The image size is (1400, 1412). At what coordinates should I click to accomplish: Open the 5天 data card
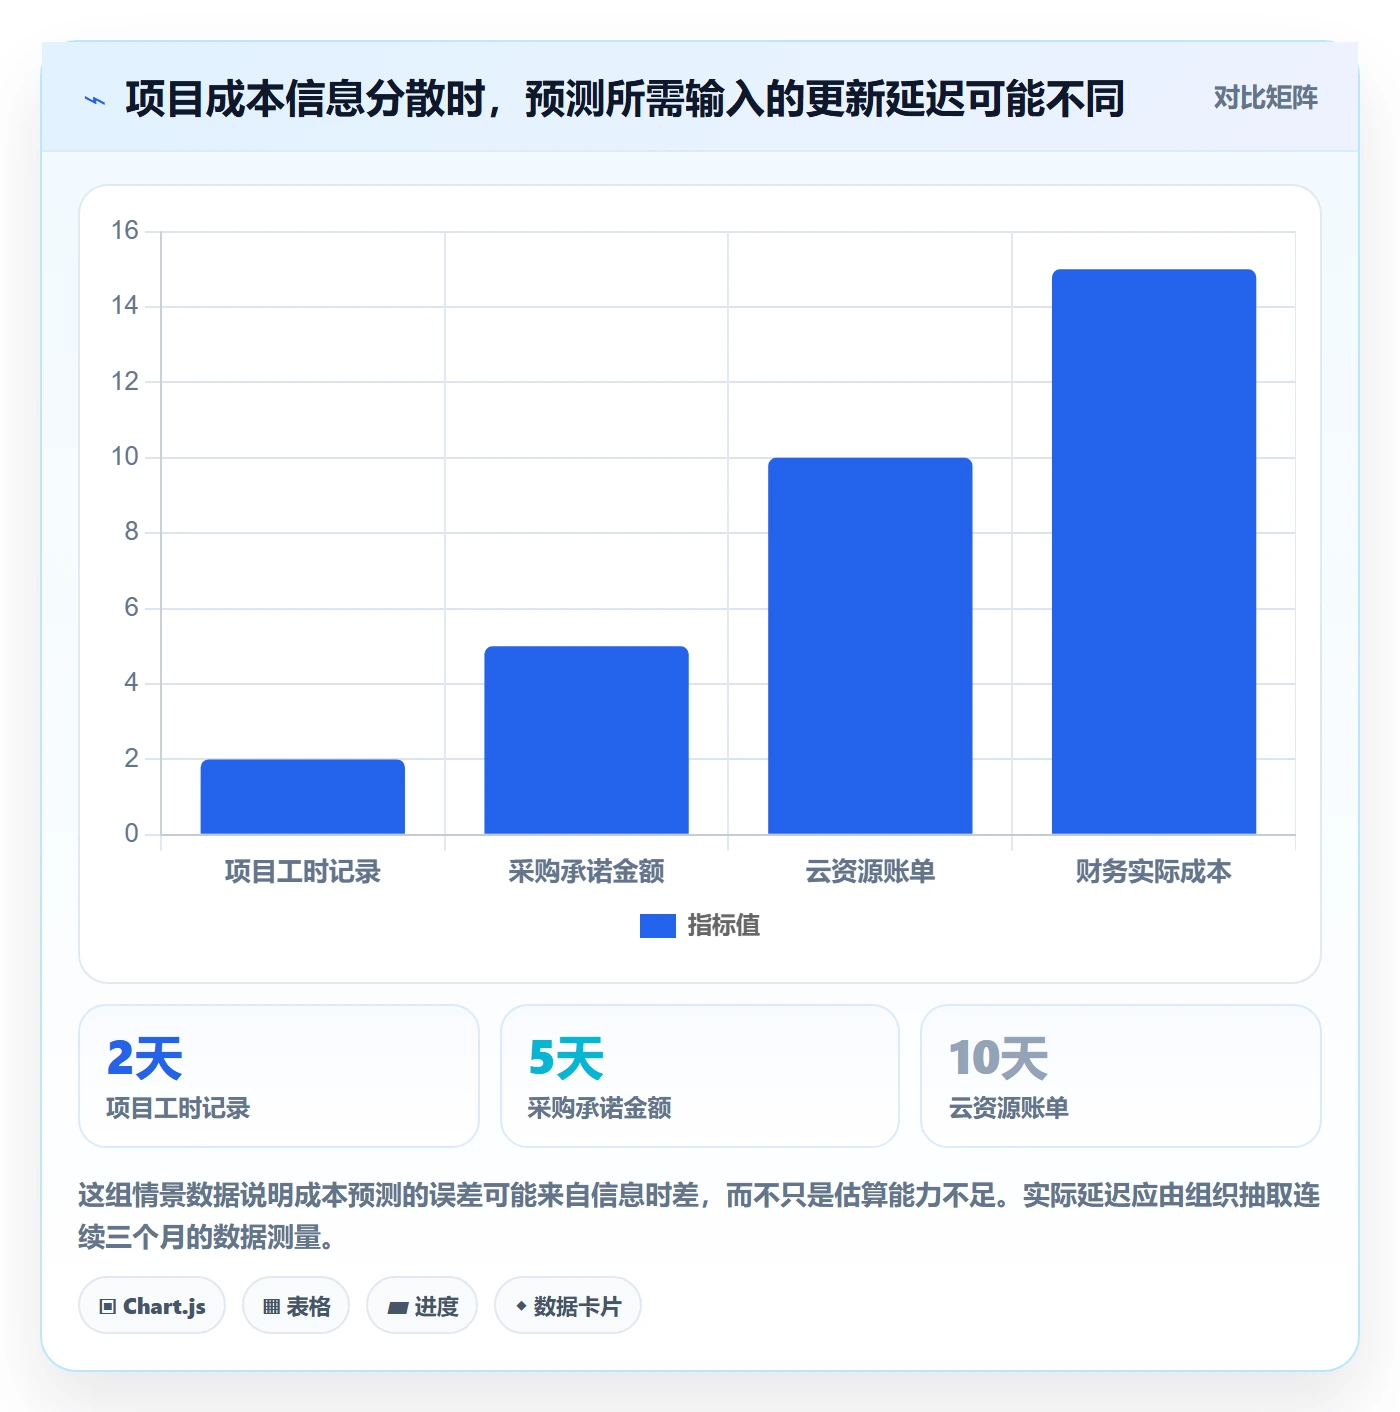click(700, 1076)
